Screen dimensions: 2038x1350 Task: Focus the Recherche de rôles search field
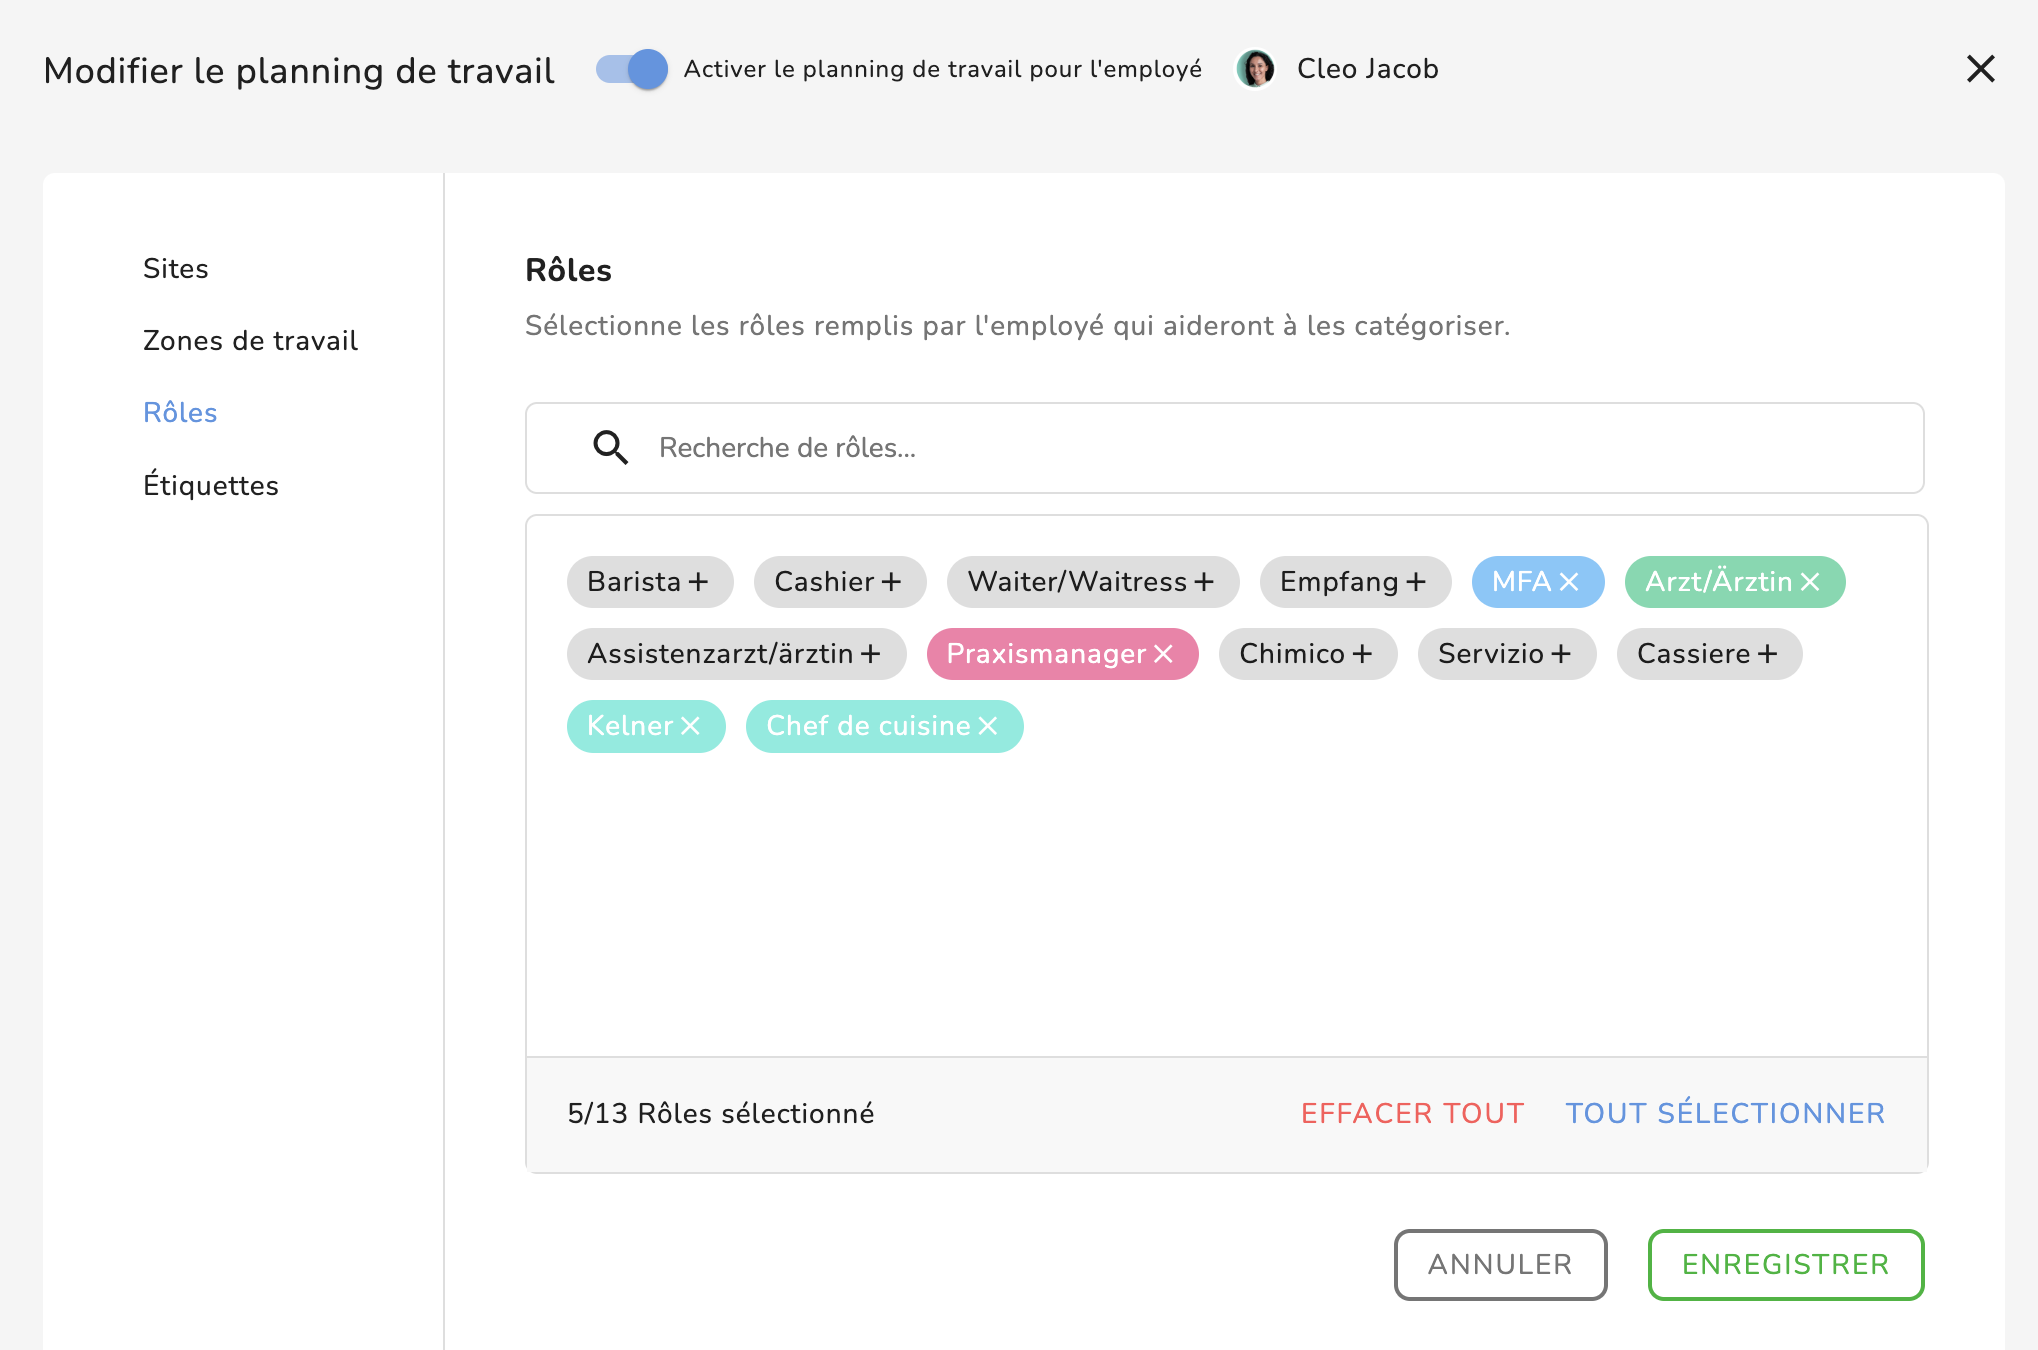pyautogui.click(x=1280, y=448)
